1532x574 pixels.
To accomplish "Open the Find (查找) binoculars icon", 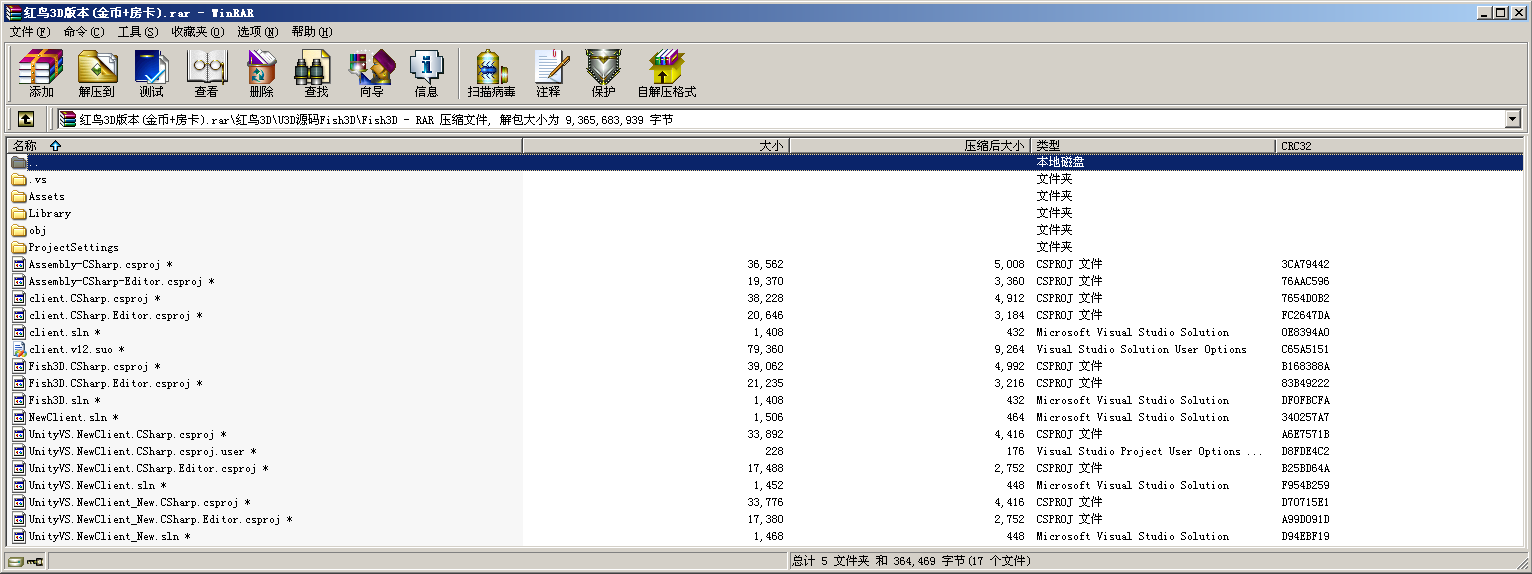I will tap(316, 73).
